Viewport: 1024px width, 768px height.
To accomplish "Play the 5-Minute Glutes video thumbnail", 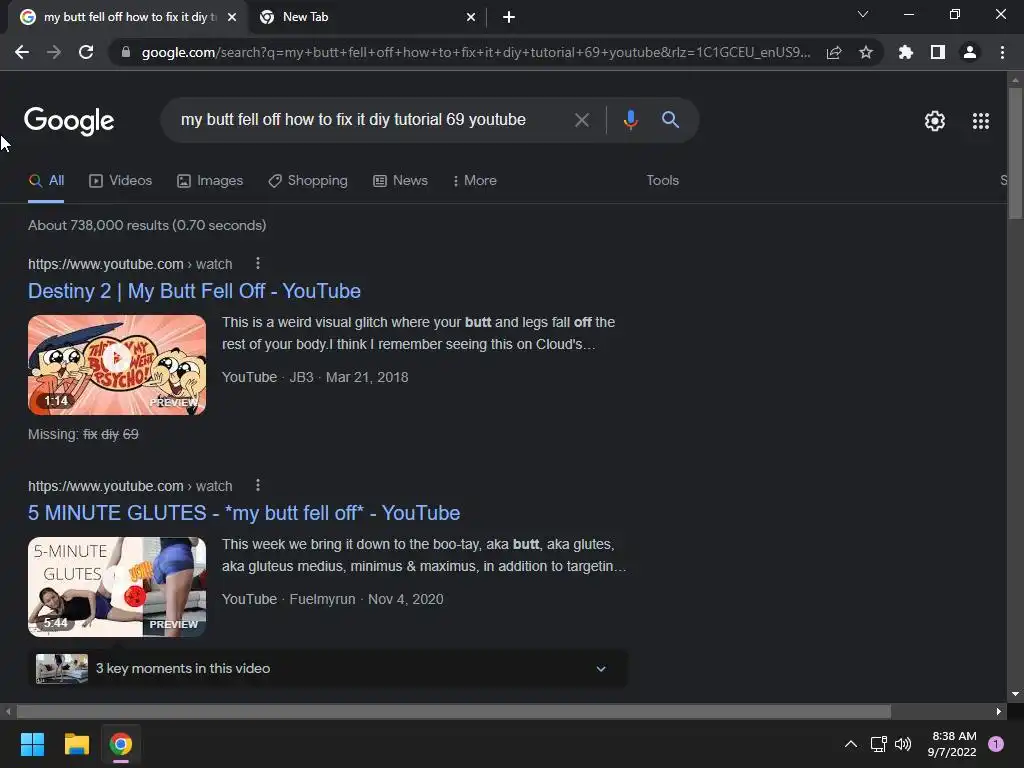I will point(117,586).
